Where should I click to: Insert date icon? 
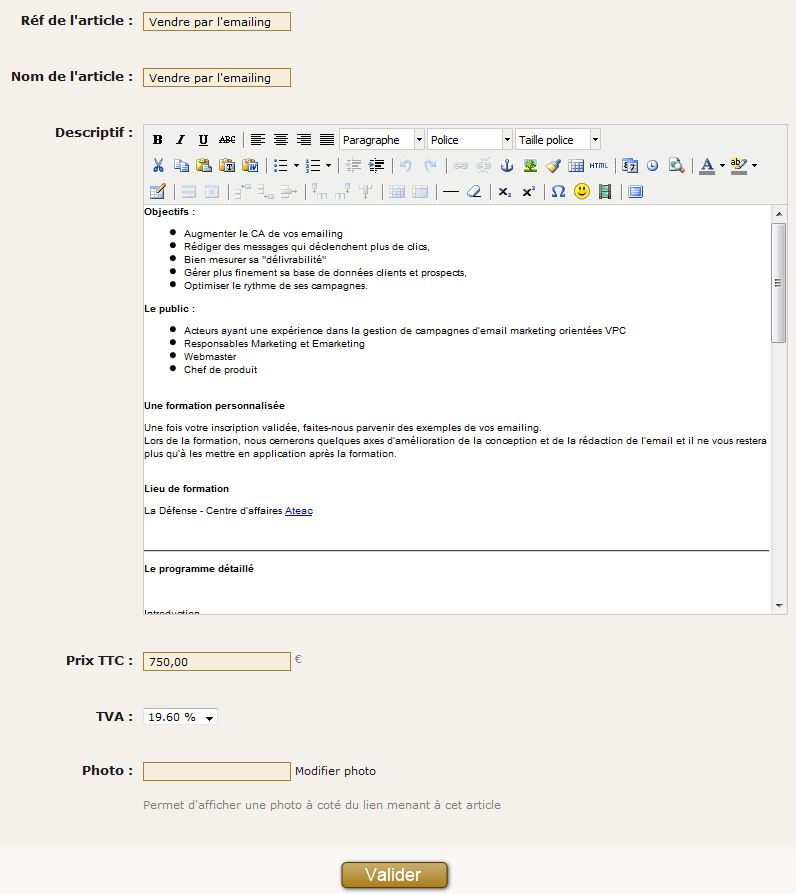(630, 165)
